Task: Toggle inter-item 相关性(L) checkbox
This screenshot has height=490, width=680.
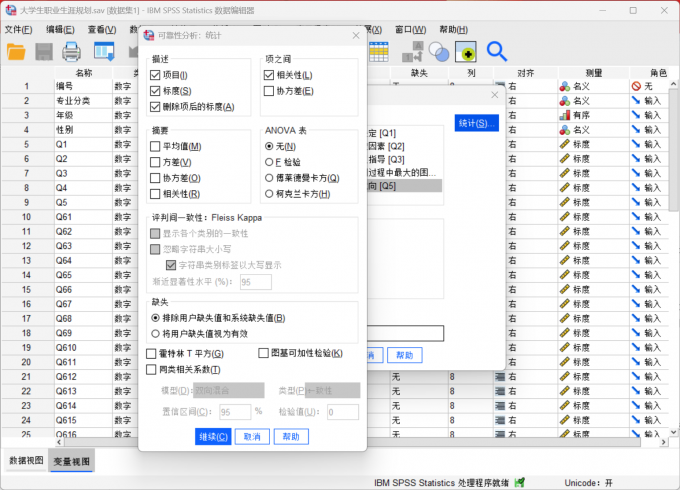Action: (269, 75)
